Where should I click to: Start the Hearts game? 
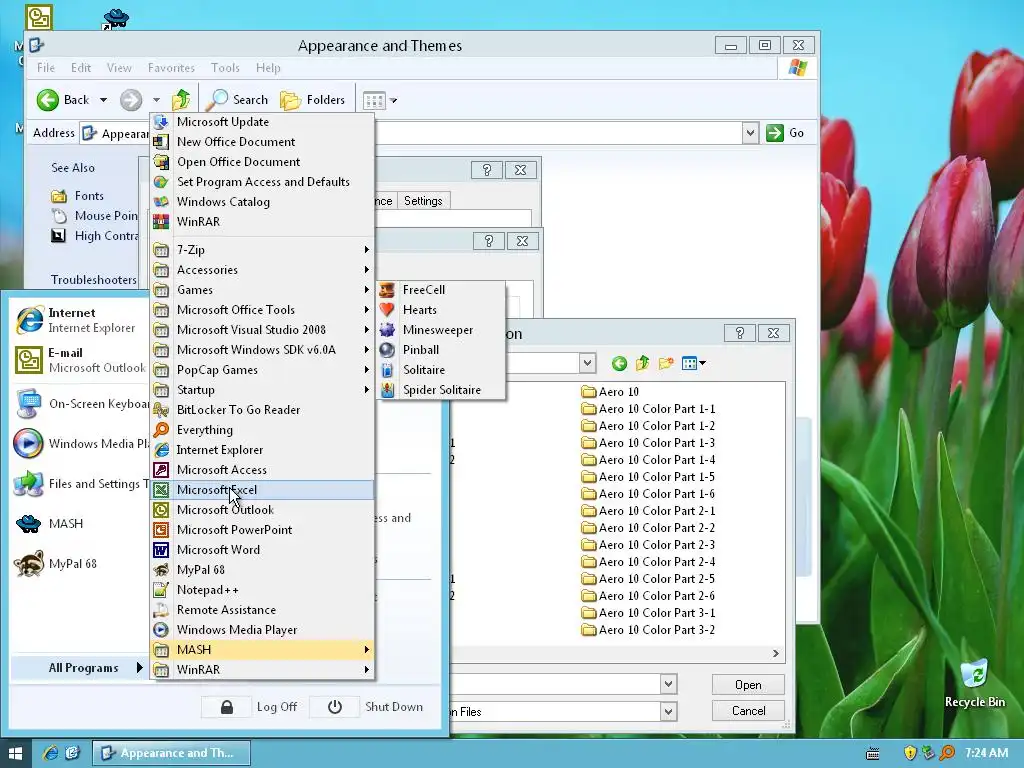pos(441,310)
